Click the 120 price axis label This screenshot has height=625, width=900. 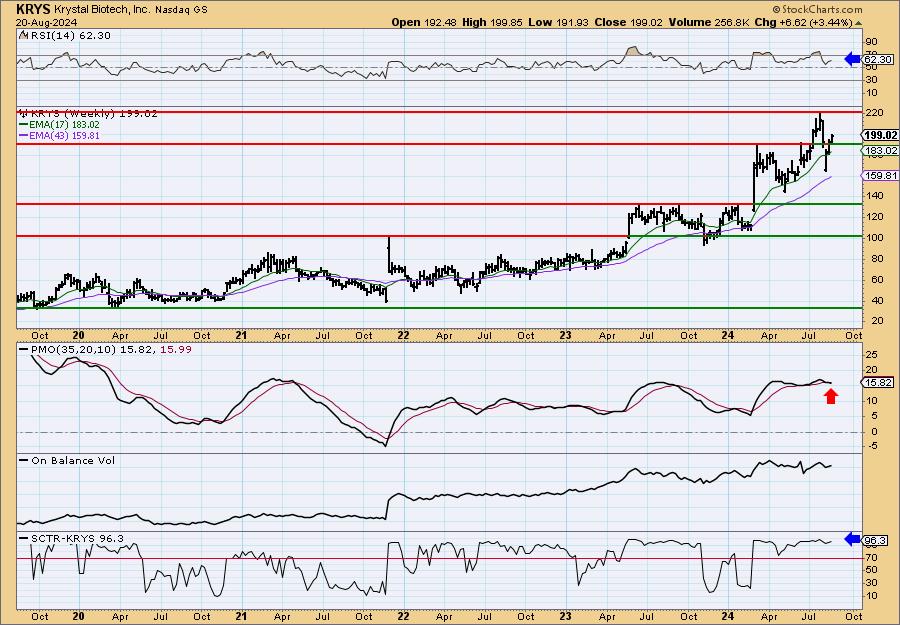(x=875, y=217)
